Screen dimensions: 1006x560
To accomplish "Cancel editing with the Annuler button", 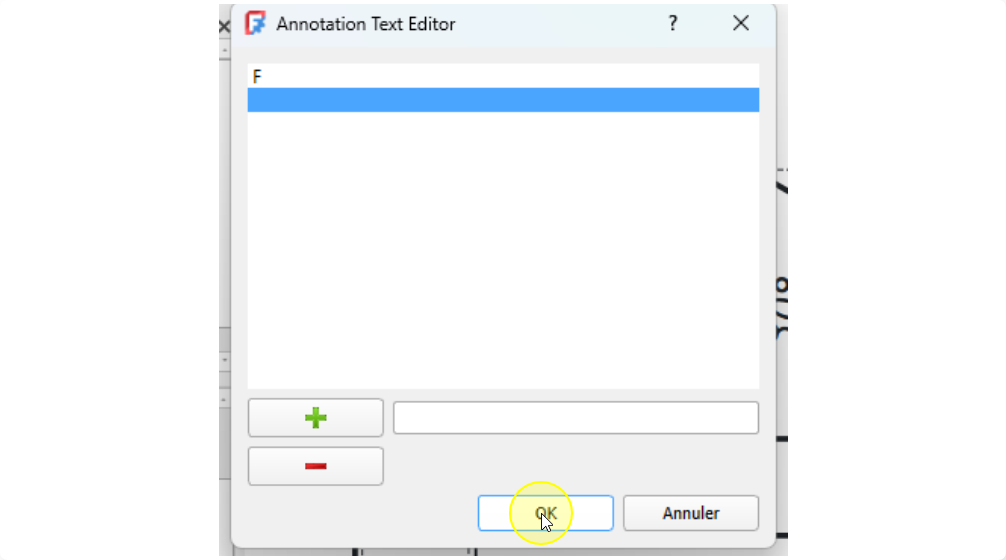I will click(x=691, y=513).
